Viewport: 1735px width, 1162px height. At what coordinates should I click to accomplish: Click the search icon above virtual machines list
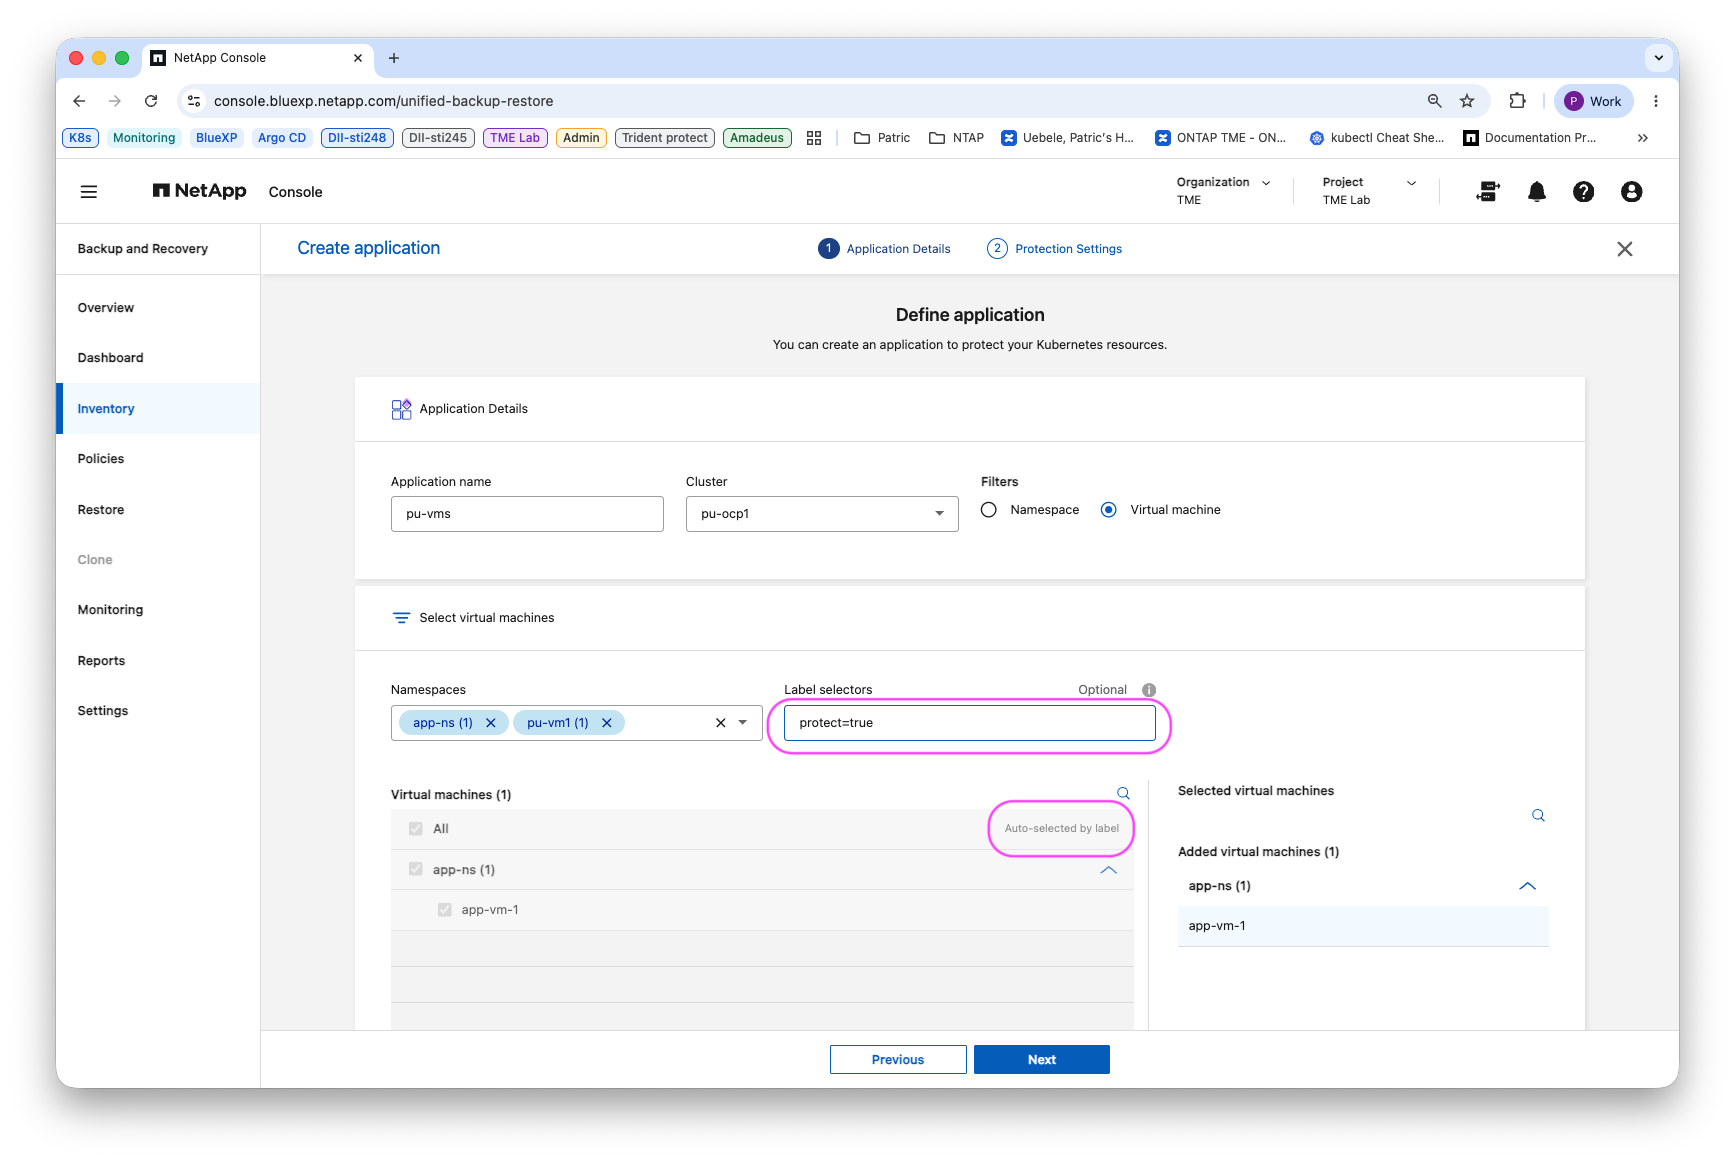coord(1123,793)
